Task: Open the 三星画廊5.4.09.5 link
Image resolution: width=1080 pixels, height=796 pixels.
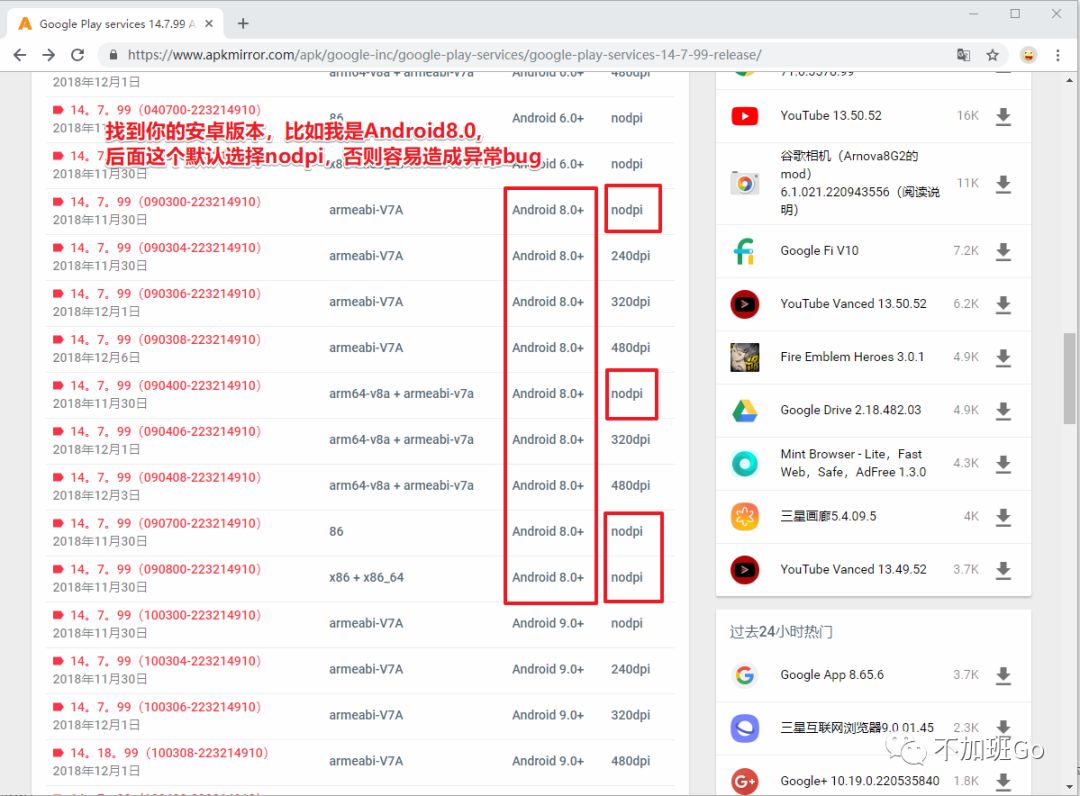Action: coord(828,516)
